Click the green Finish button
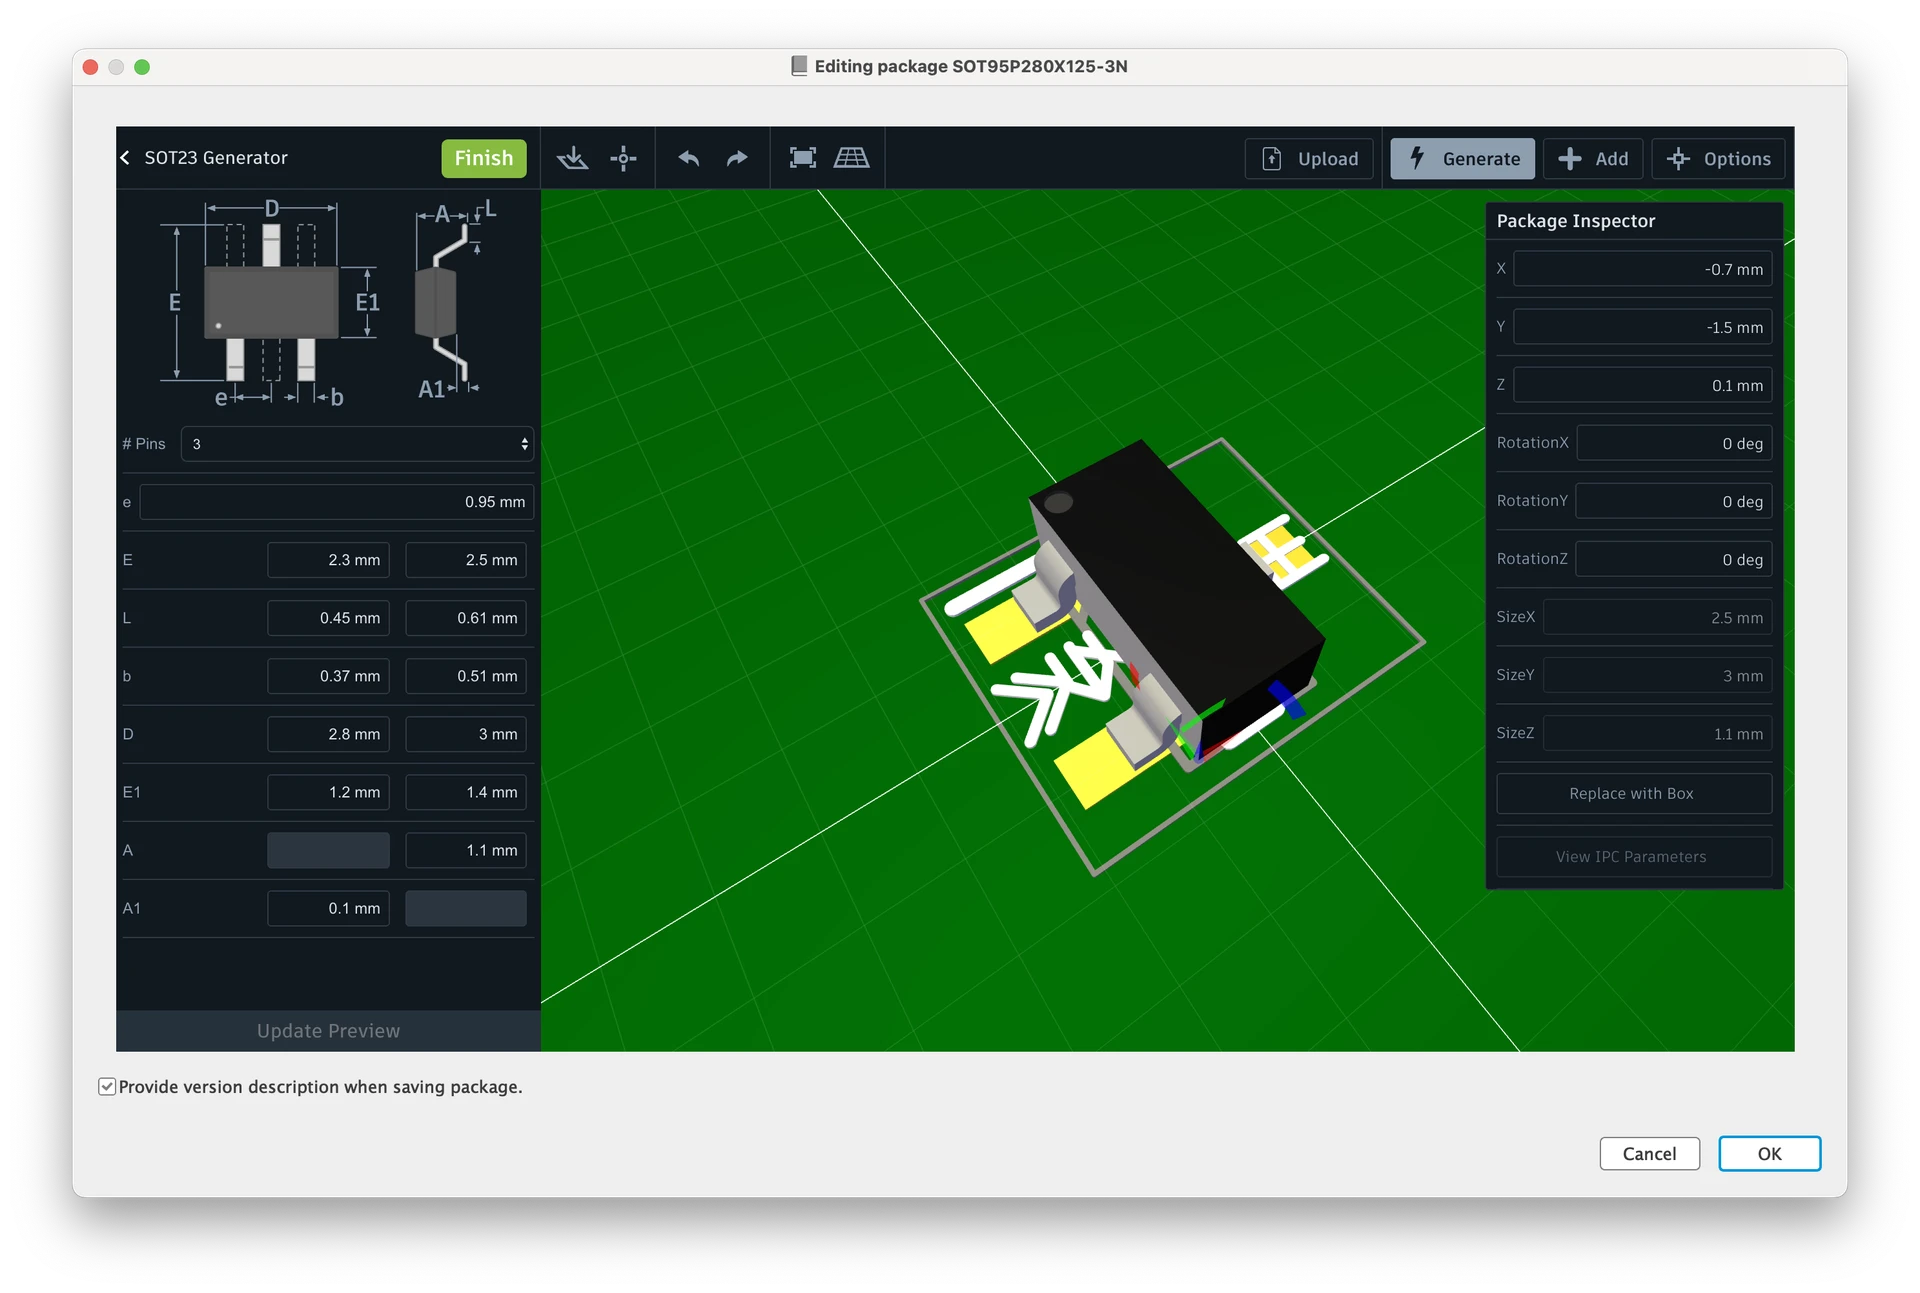Image resolution: width=1920 pixels, height=1293 pixels. 484,158
